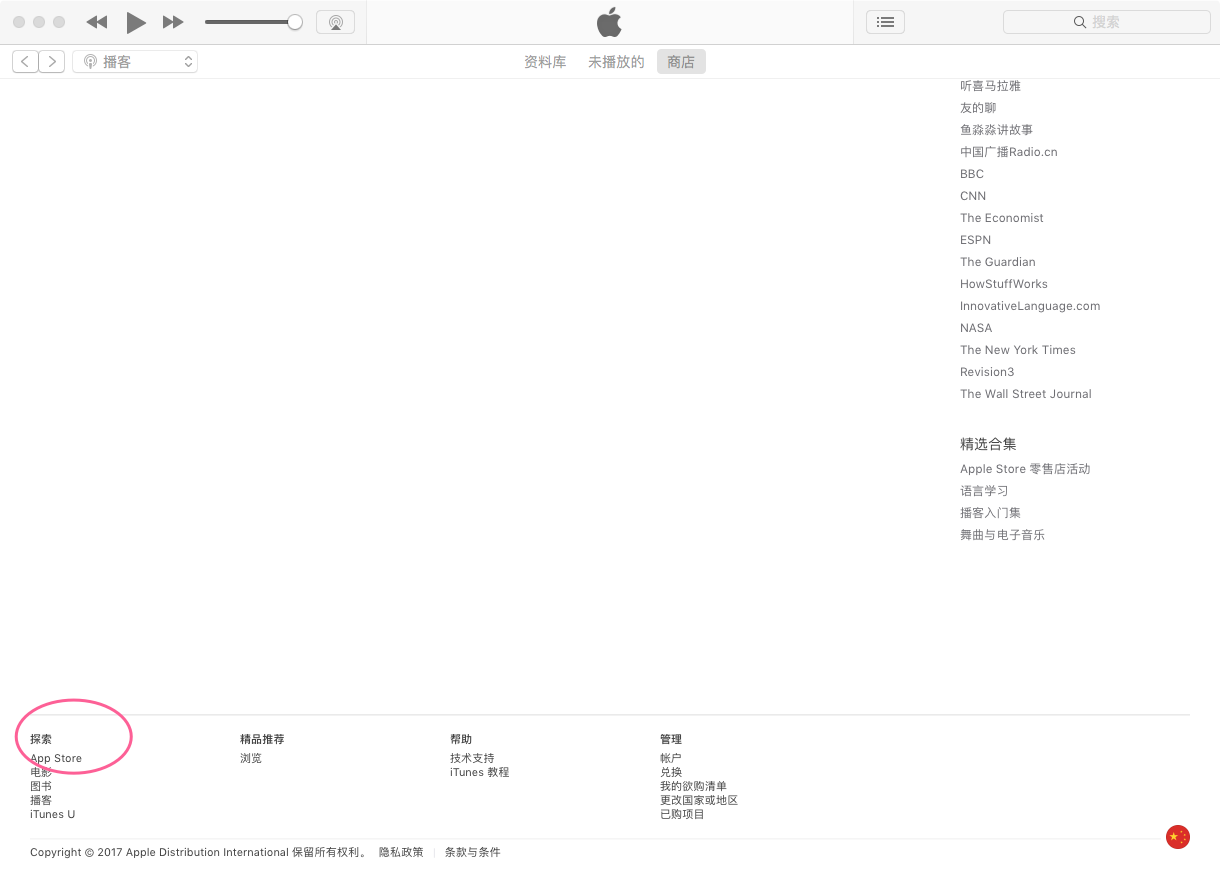Viewport: 1220px width, 876px height.
Task: Open the 中国广播Radio.cn link
Action: coord(1008,152)
